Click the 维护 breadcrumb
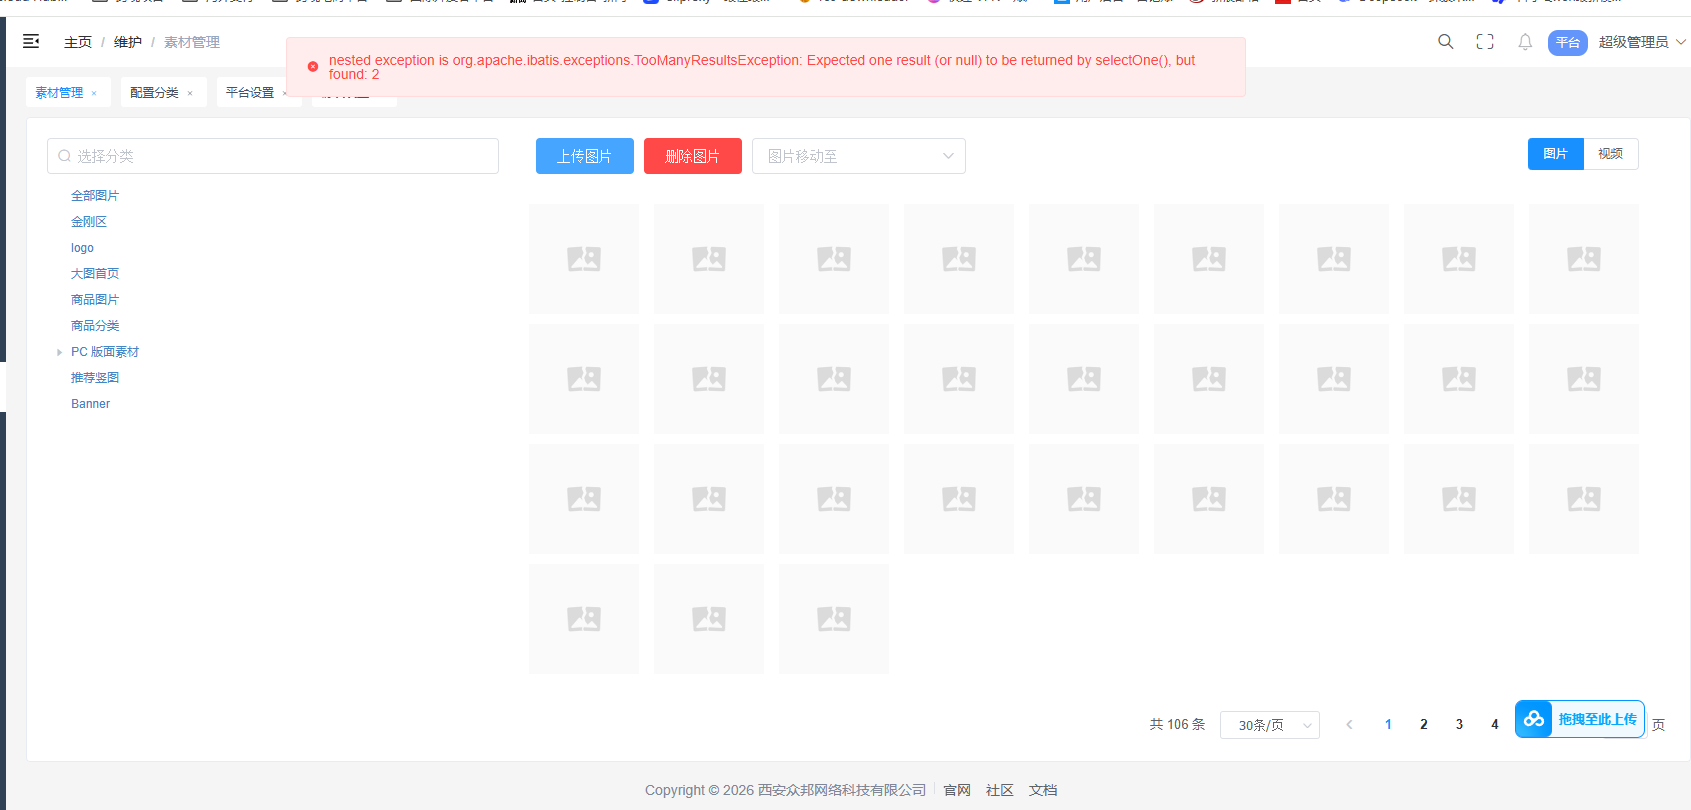The width and height of the screenshot is (1691, 810). point(128,42)
